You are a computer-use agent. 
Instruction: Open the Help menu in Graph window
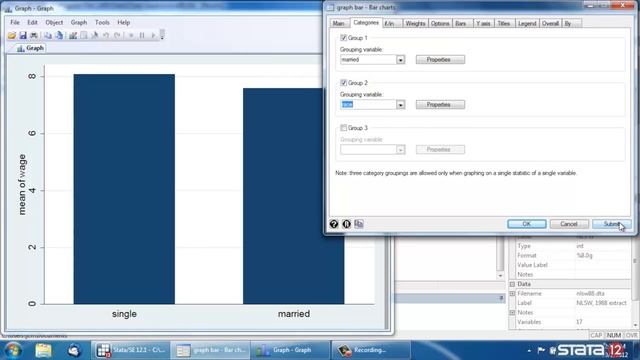(x=124, y=22)
